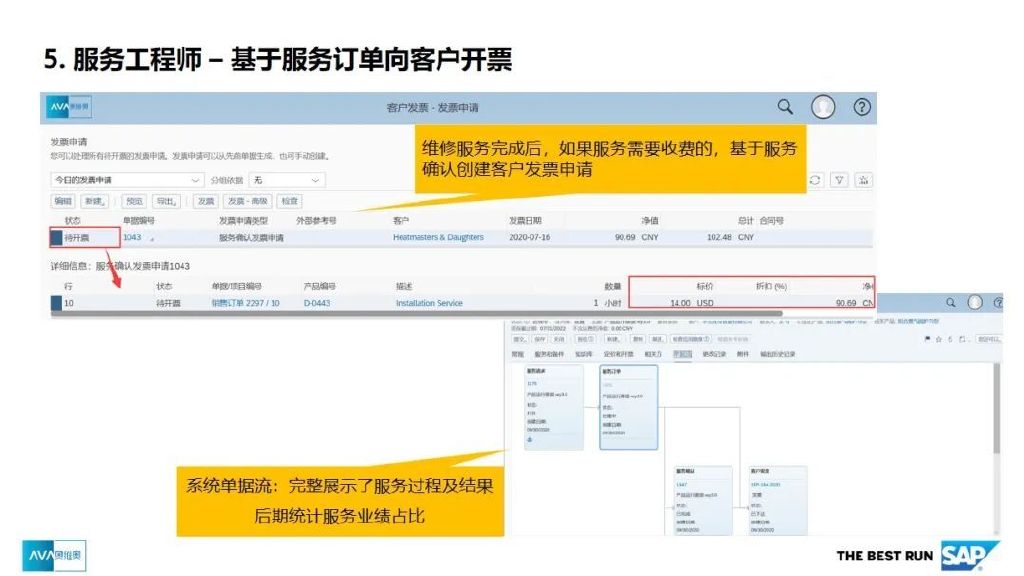Open the 新建 dropdown in invoice request toolbar
This screenshot has width=1024, height=576.
point(95,201)
